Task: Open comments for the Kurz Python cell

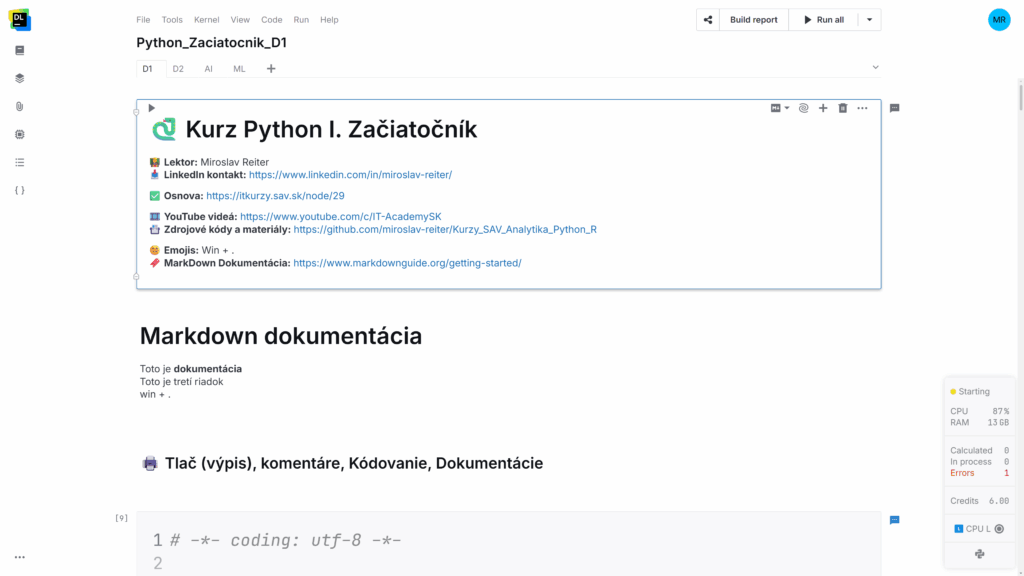Action: (895, 108)
